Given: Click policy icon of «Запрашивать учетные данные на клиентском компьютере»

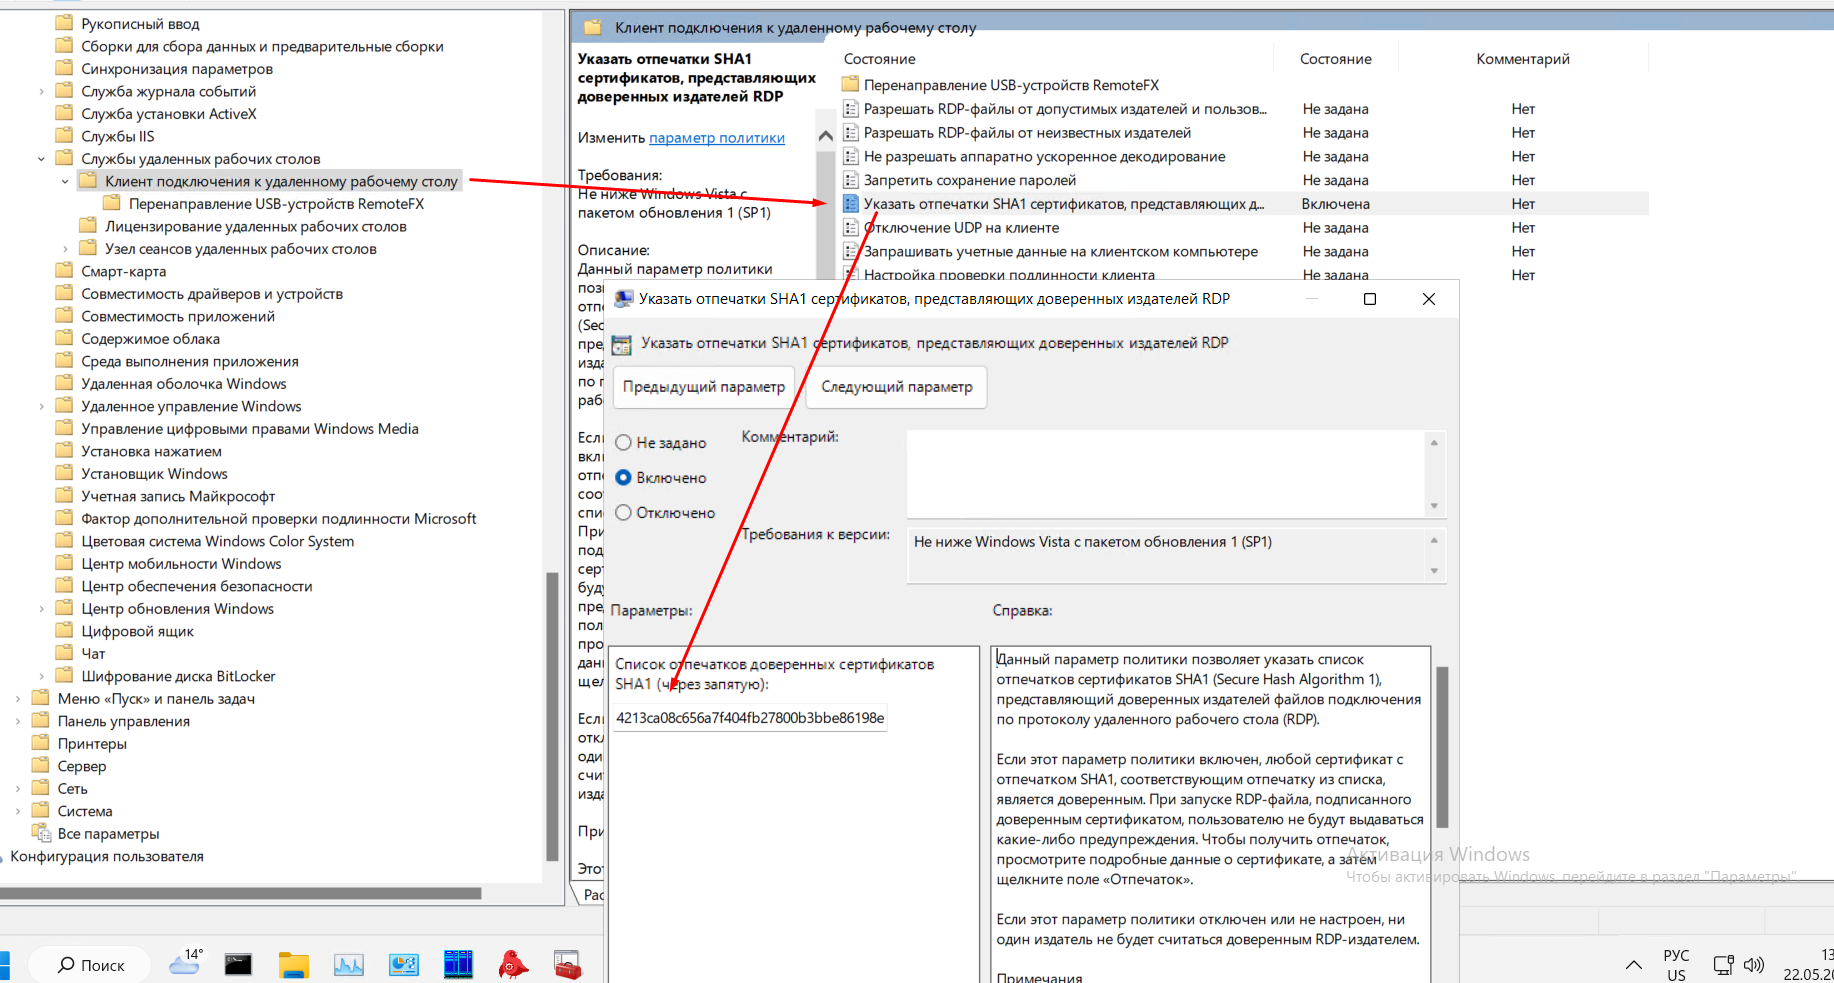Looking at the screenshot, I should [x=851, y=252].
